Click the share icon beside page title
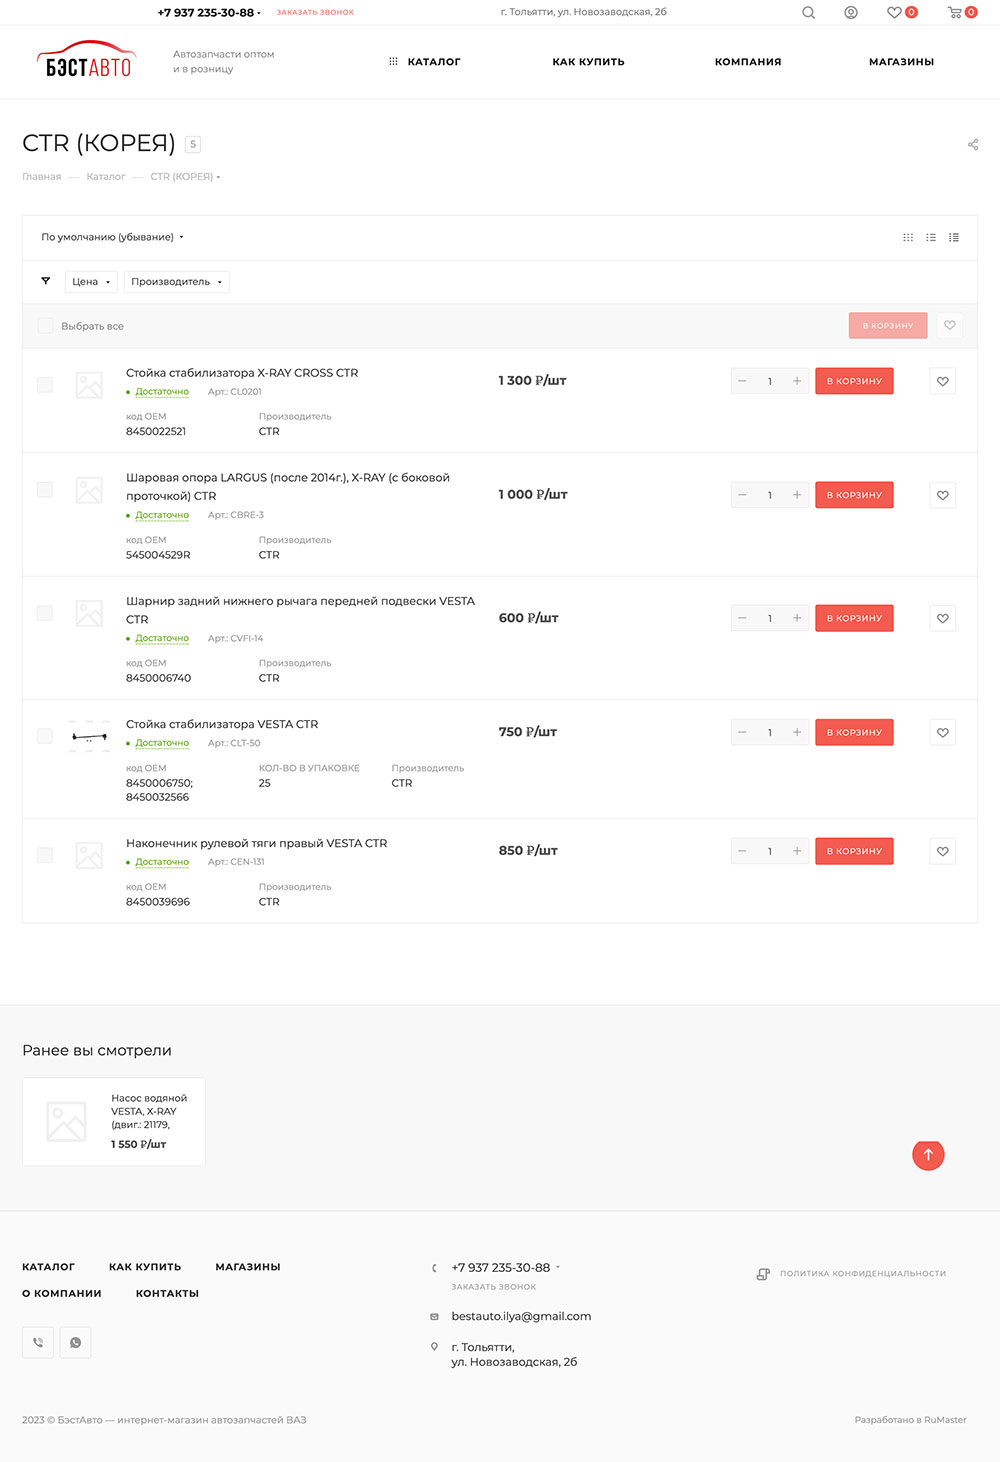This screenshot has height=1462, width=1000. point(973,145)
